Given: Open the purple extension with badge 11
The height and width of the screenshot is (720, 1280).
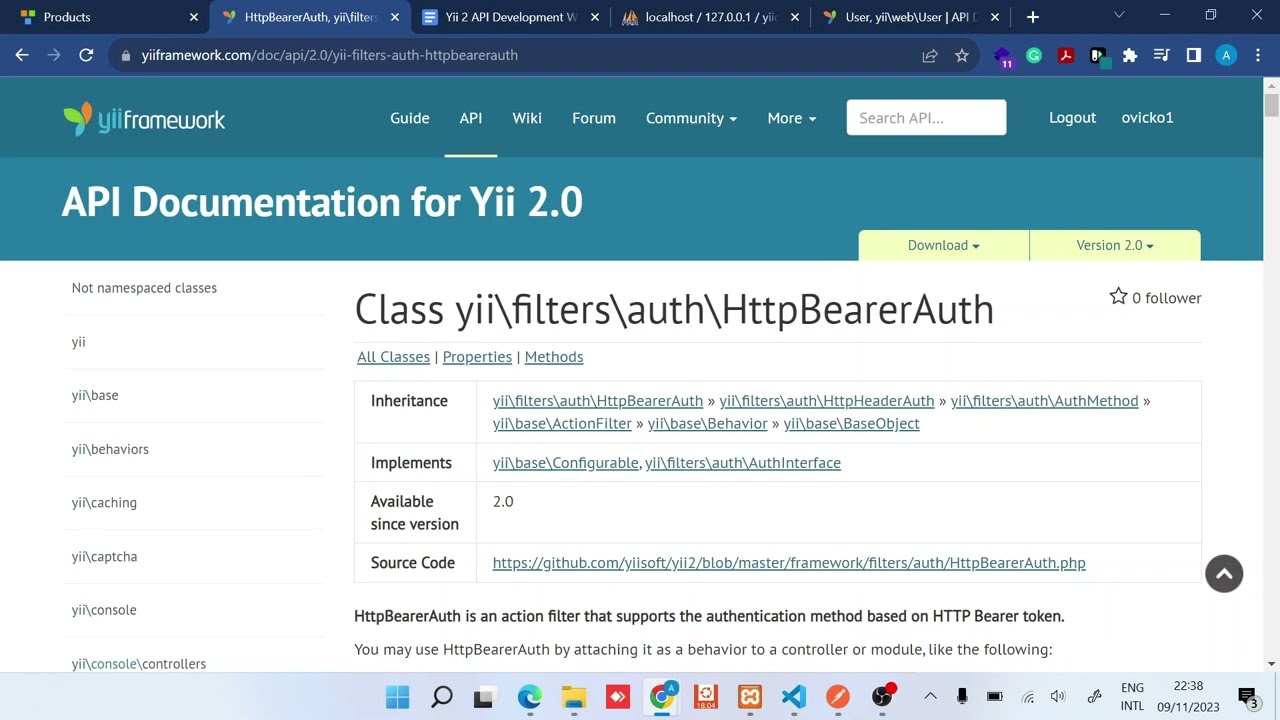Looking at the screenshot, I should 1002,56.
